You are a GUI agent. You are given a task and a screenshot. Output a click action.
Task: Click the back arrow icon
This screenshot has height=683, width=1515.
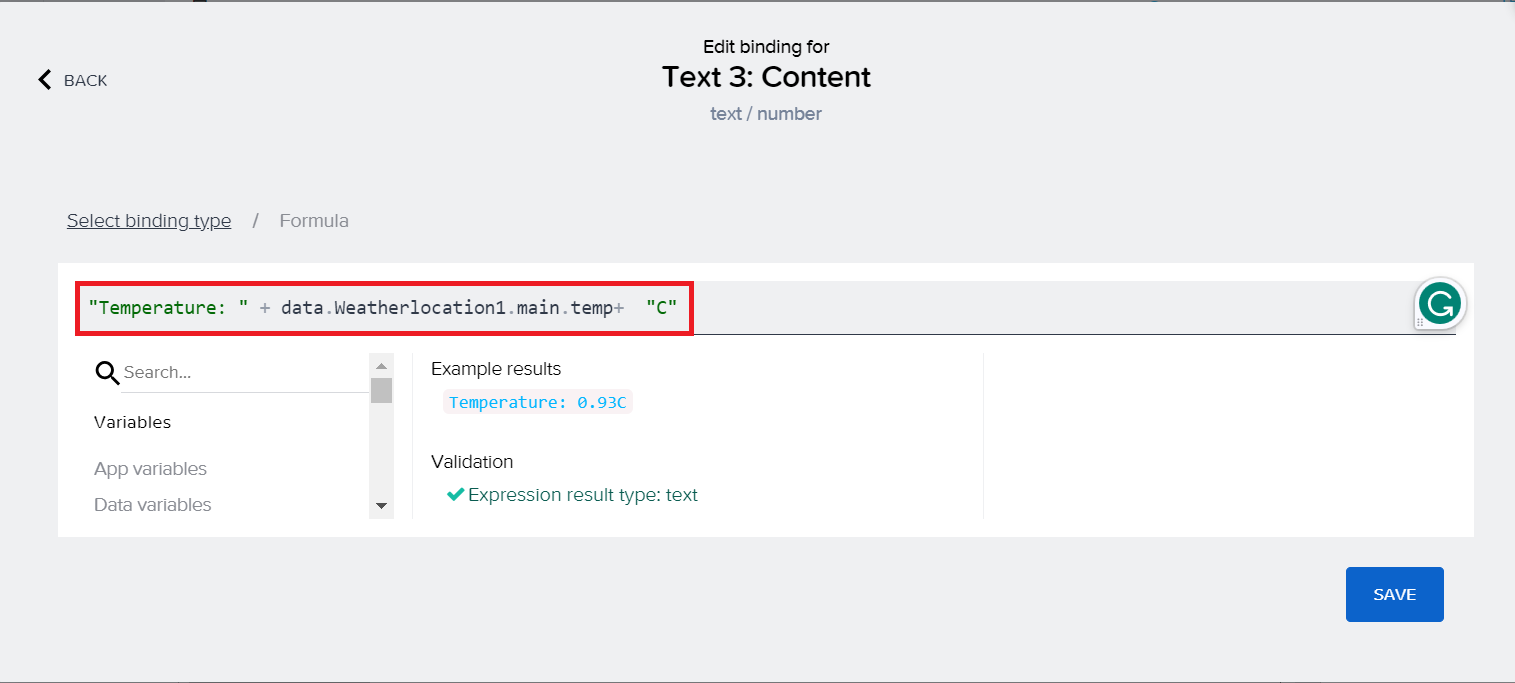pos(44,80)
